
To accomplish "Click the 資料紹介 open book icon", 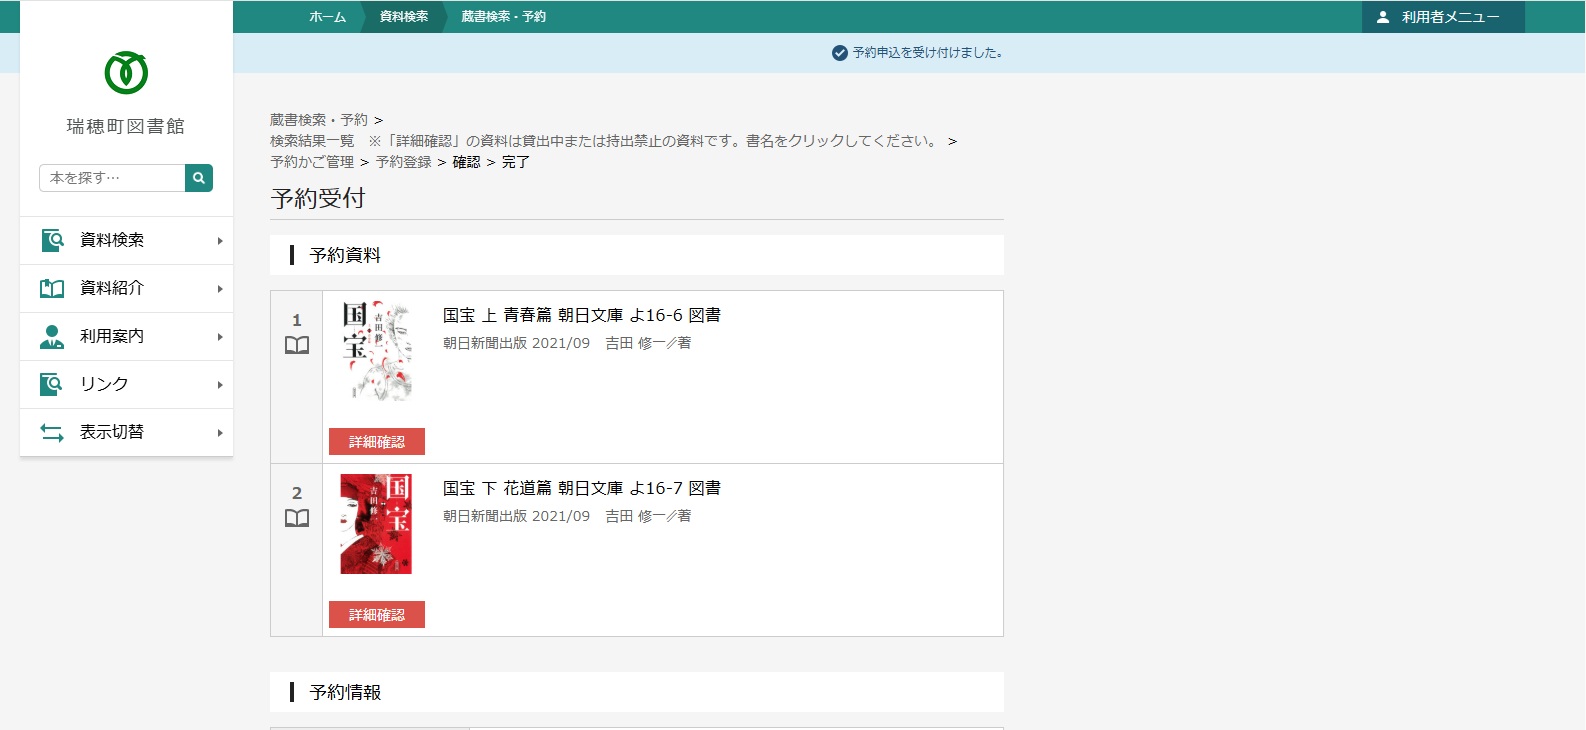I will (x=52, y=288).
